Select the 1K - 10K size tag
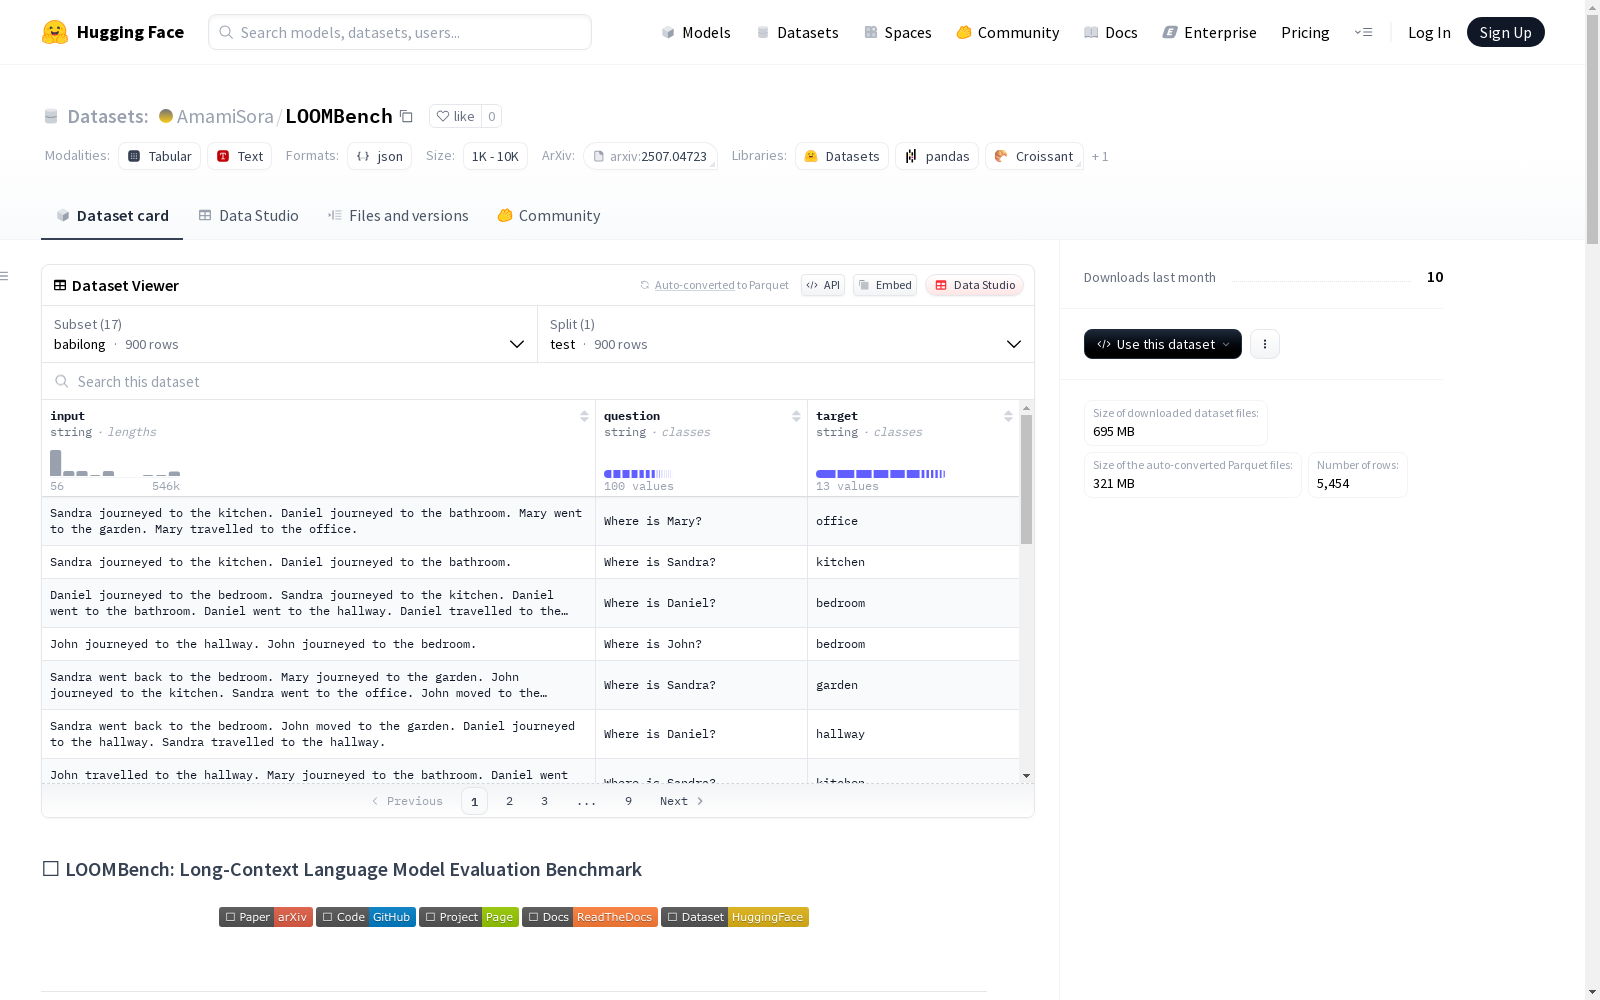Image resolution: width=1600 pixels, height=1000 pixels. (495, 156)
